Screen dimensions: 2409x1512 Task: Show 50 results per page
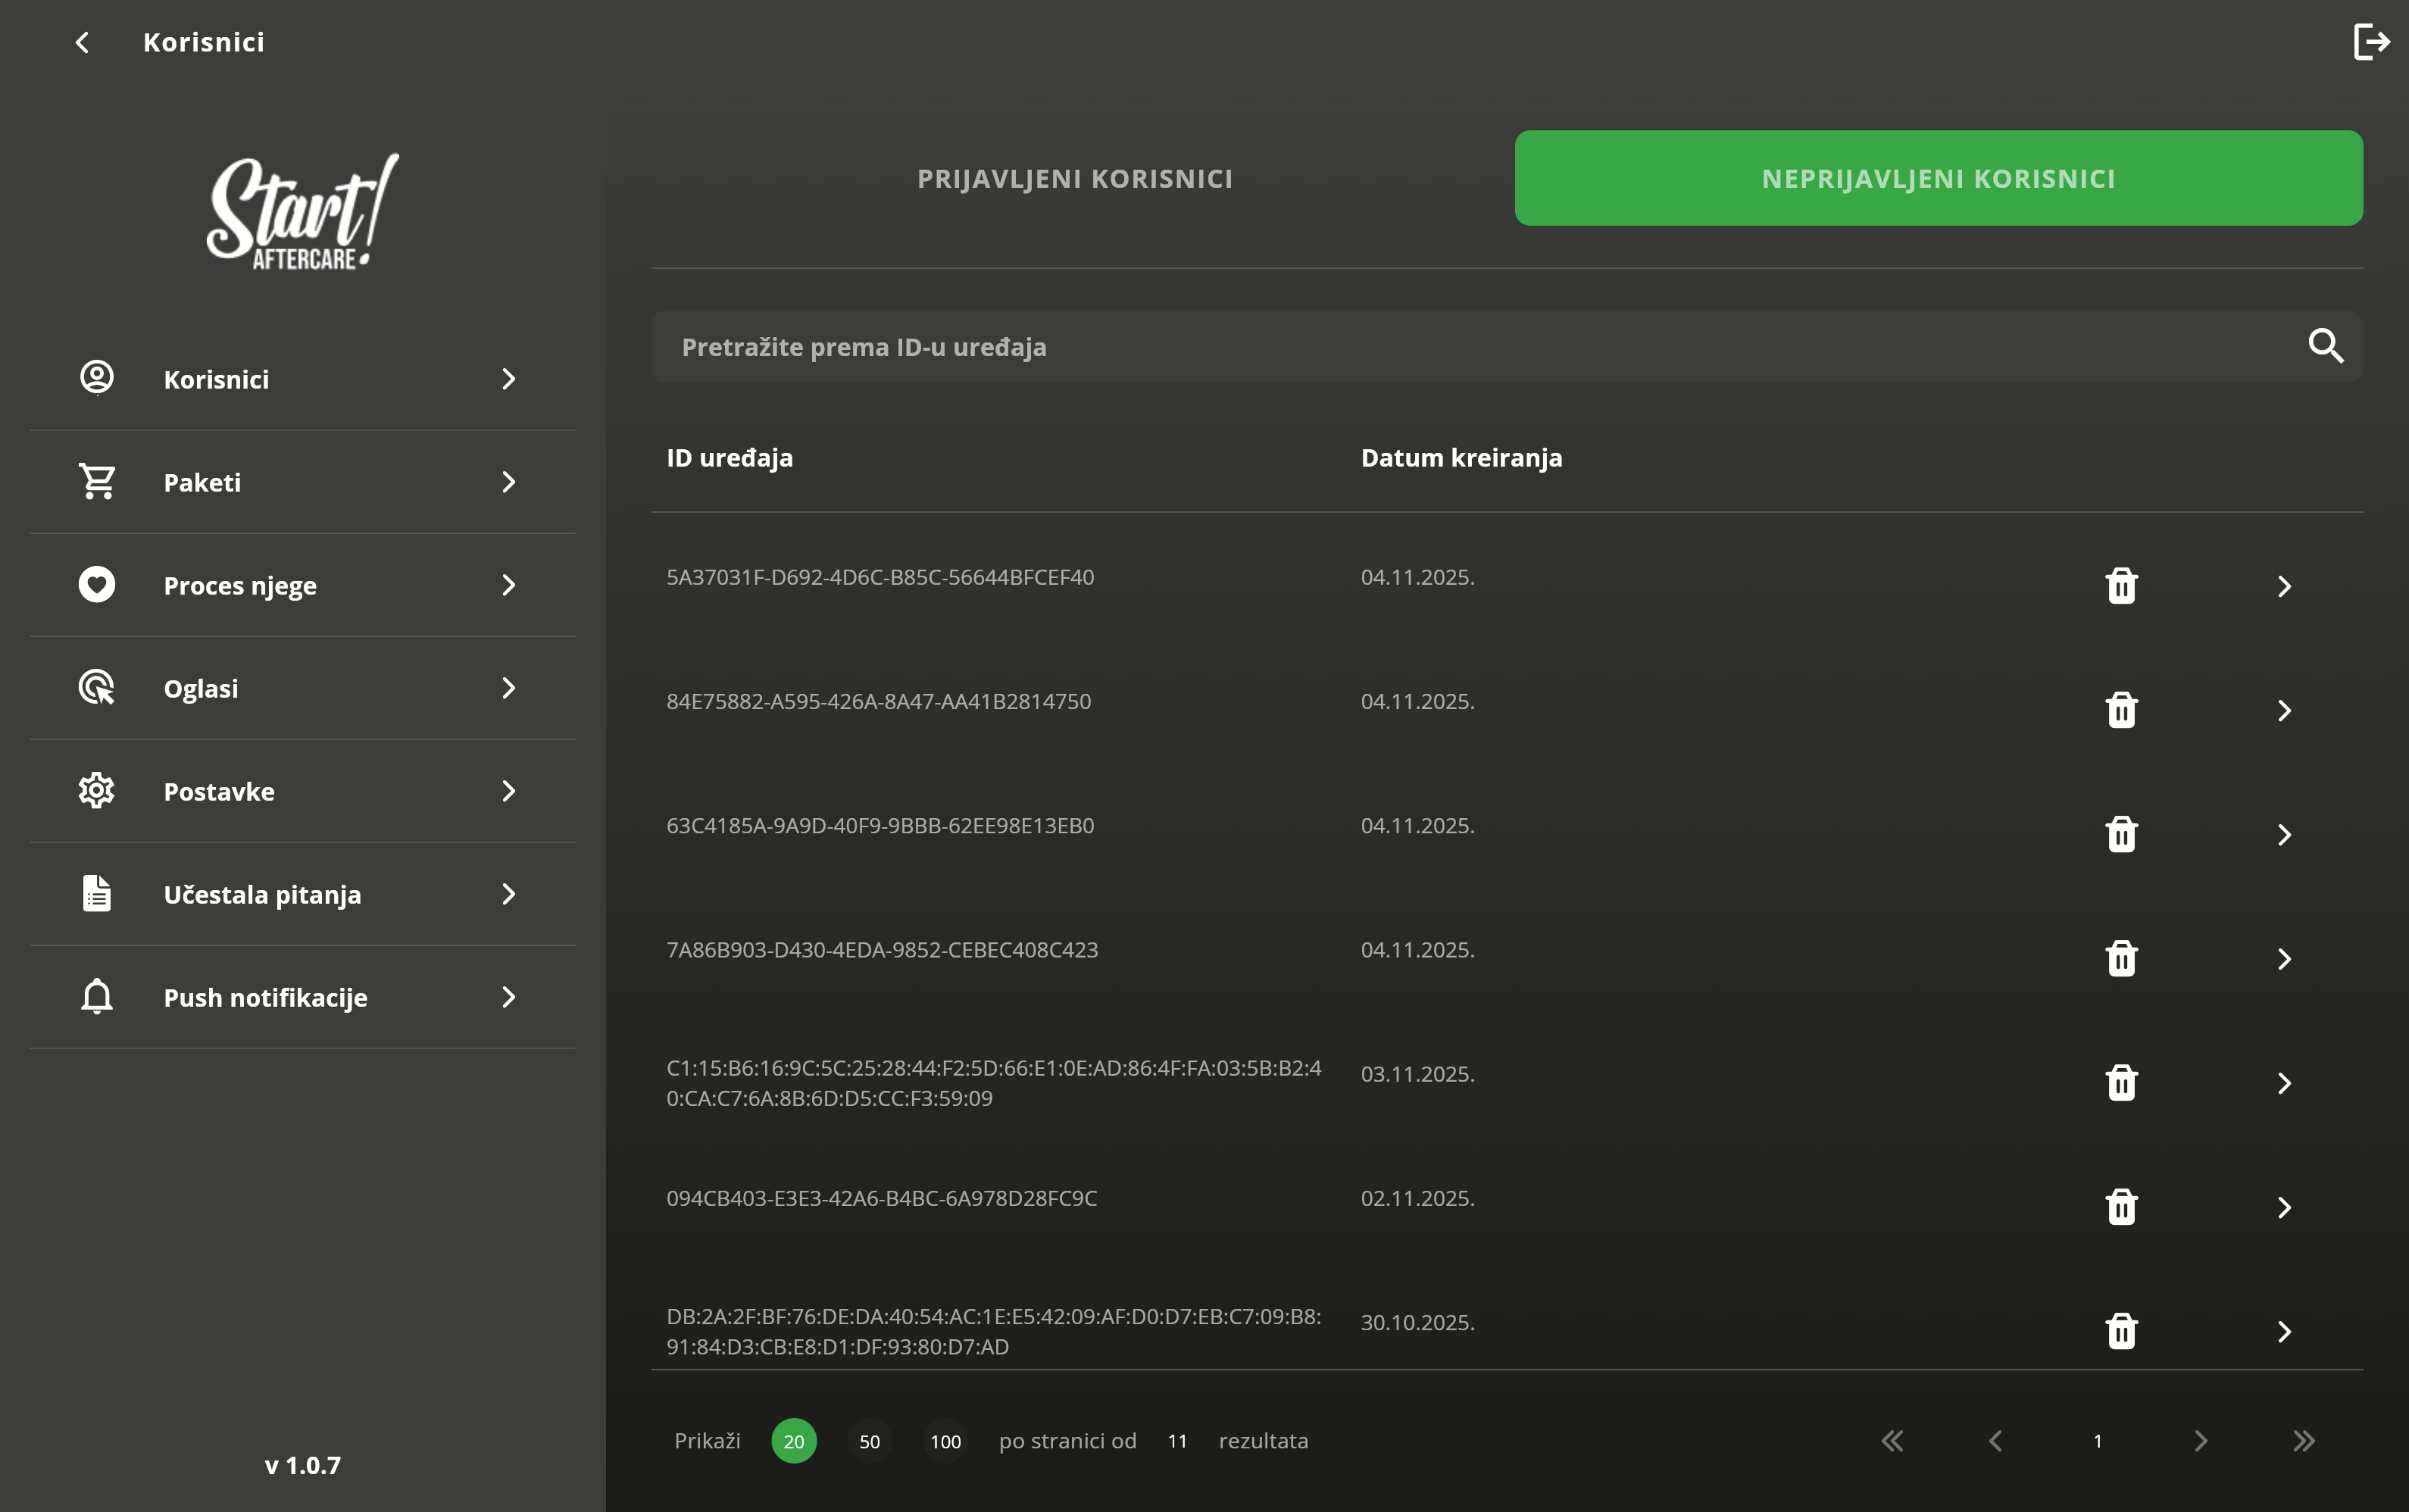869,1441
